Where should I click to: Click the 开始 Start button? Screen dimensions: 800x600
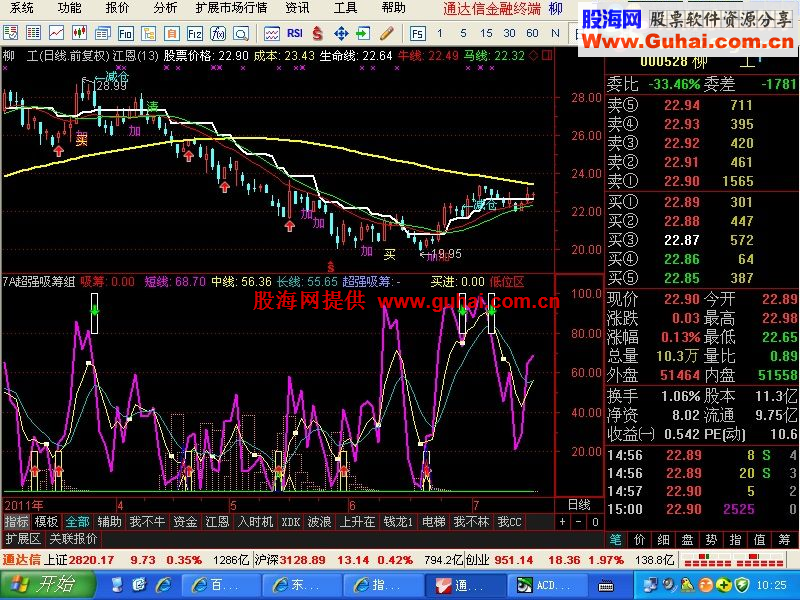pos(47,584)
